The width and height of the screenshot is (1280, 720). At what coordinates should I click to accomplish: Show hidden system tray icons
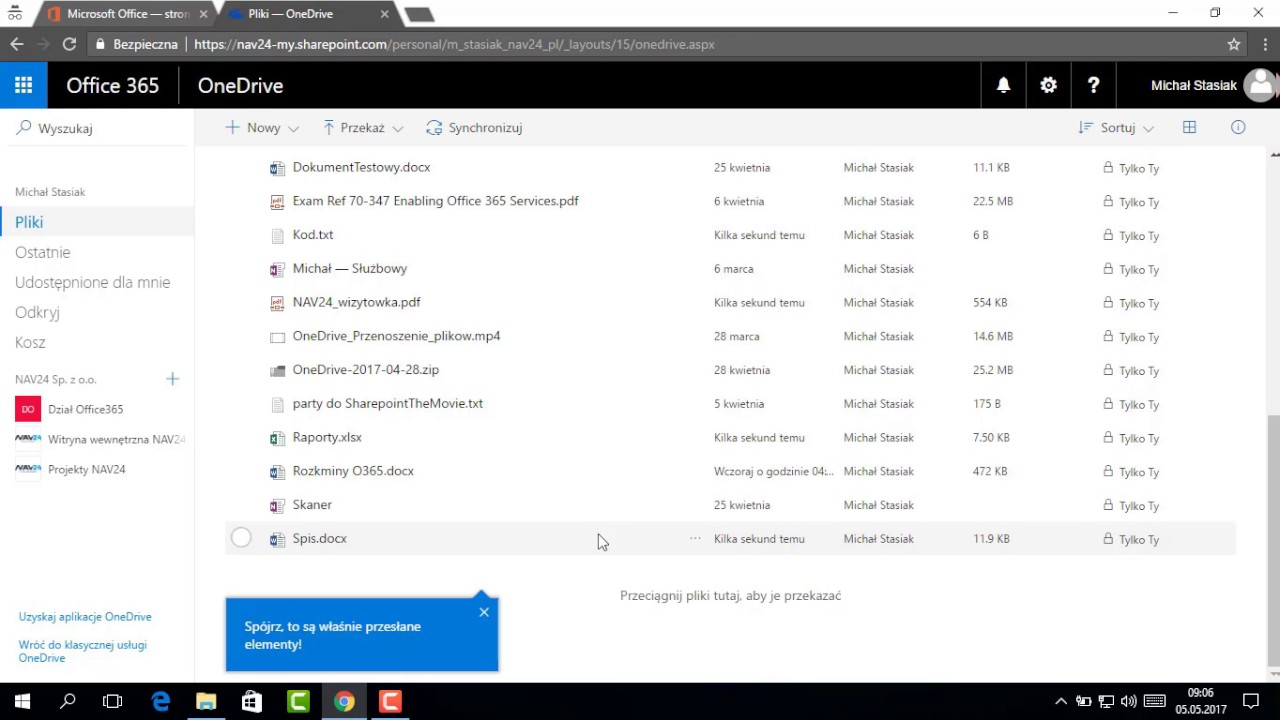point(1061,701)
